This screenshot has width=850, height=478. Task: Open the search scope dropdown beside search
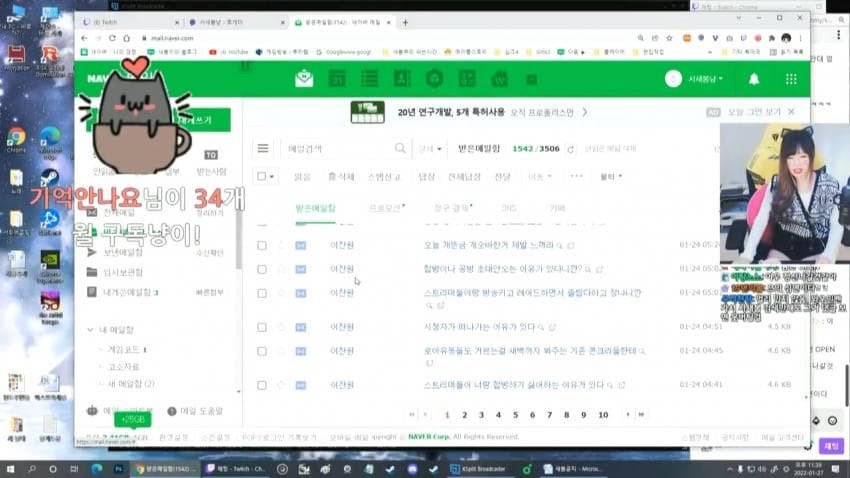tap(430, 148)
